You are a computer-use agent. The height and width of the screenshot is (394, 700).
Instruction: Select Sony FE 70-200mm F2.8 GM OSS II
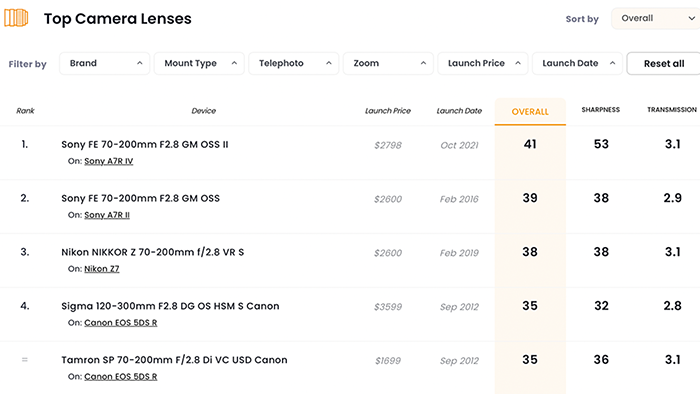pyautogui.click(x=145, y=145)
